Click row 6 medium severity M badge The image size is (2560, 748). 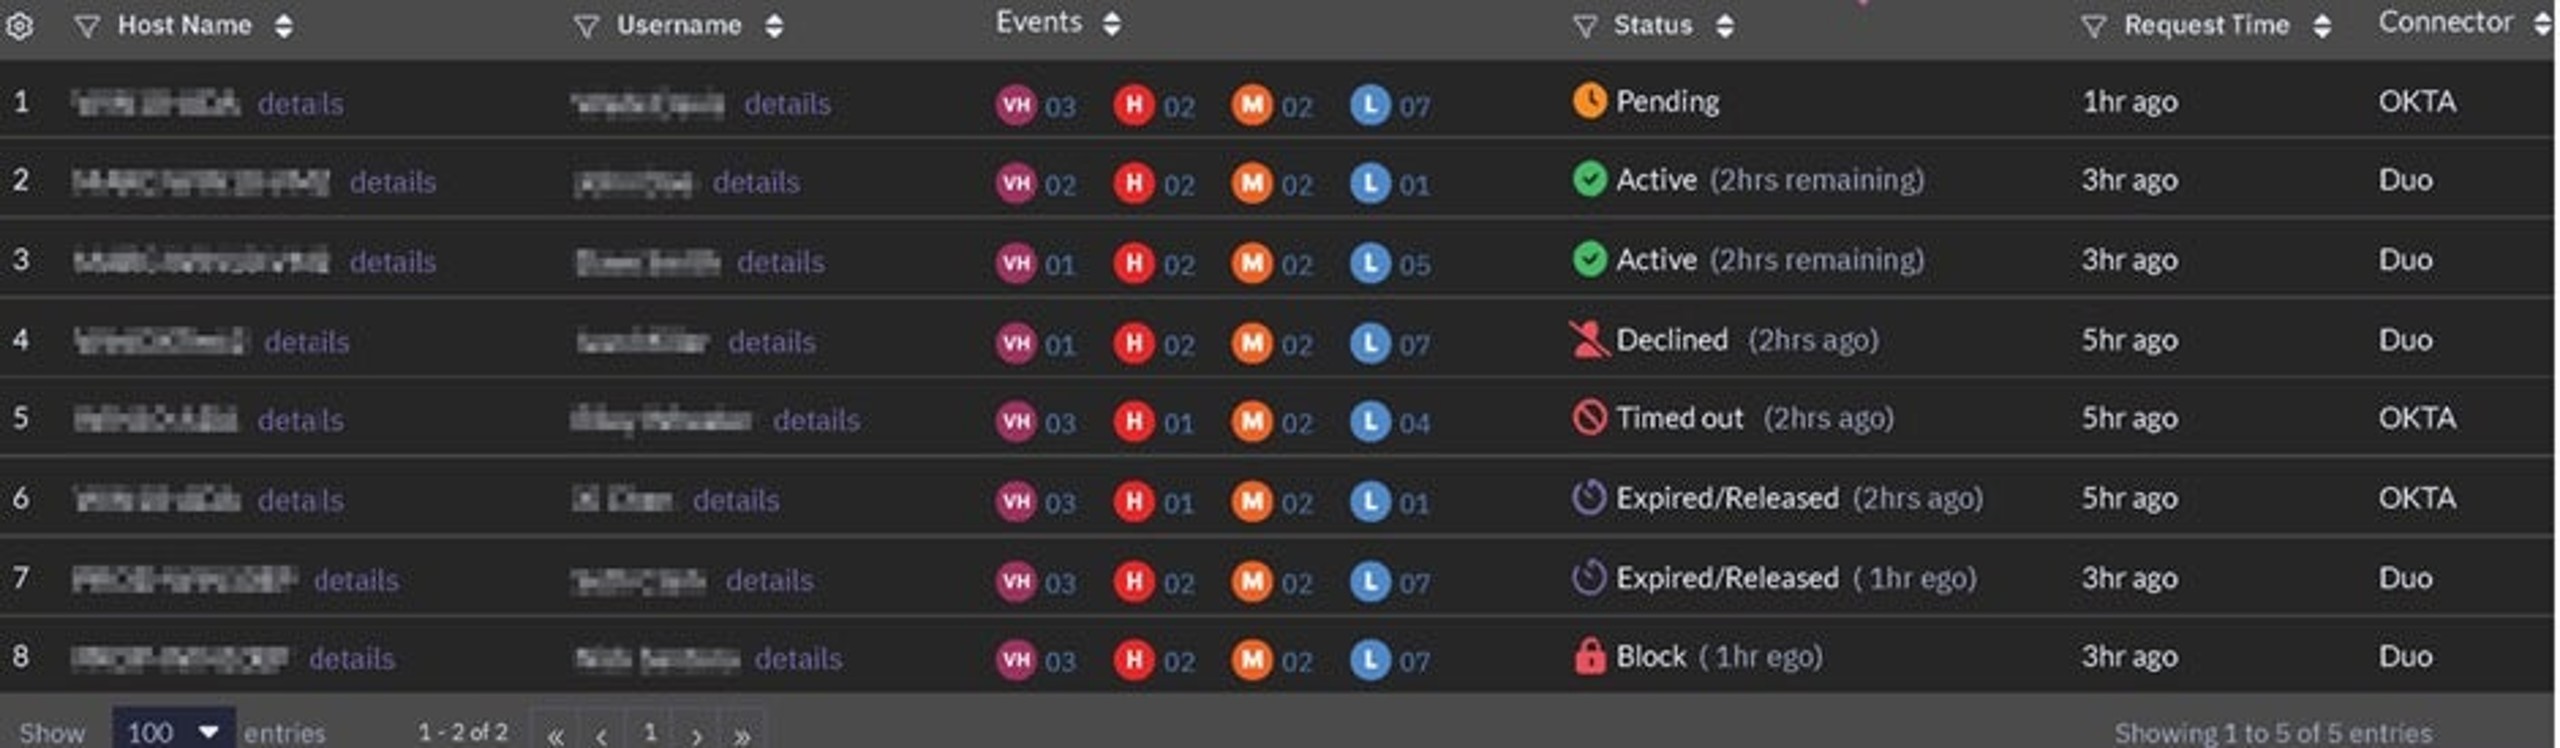(x=1252, y=501)
